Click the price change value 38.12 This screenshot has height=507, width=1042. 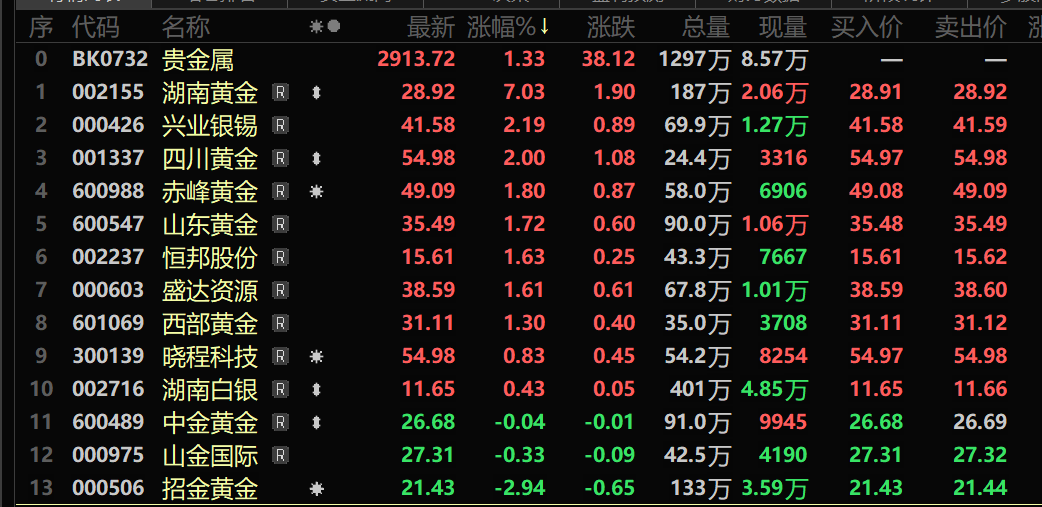[x=609, y=60]
